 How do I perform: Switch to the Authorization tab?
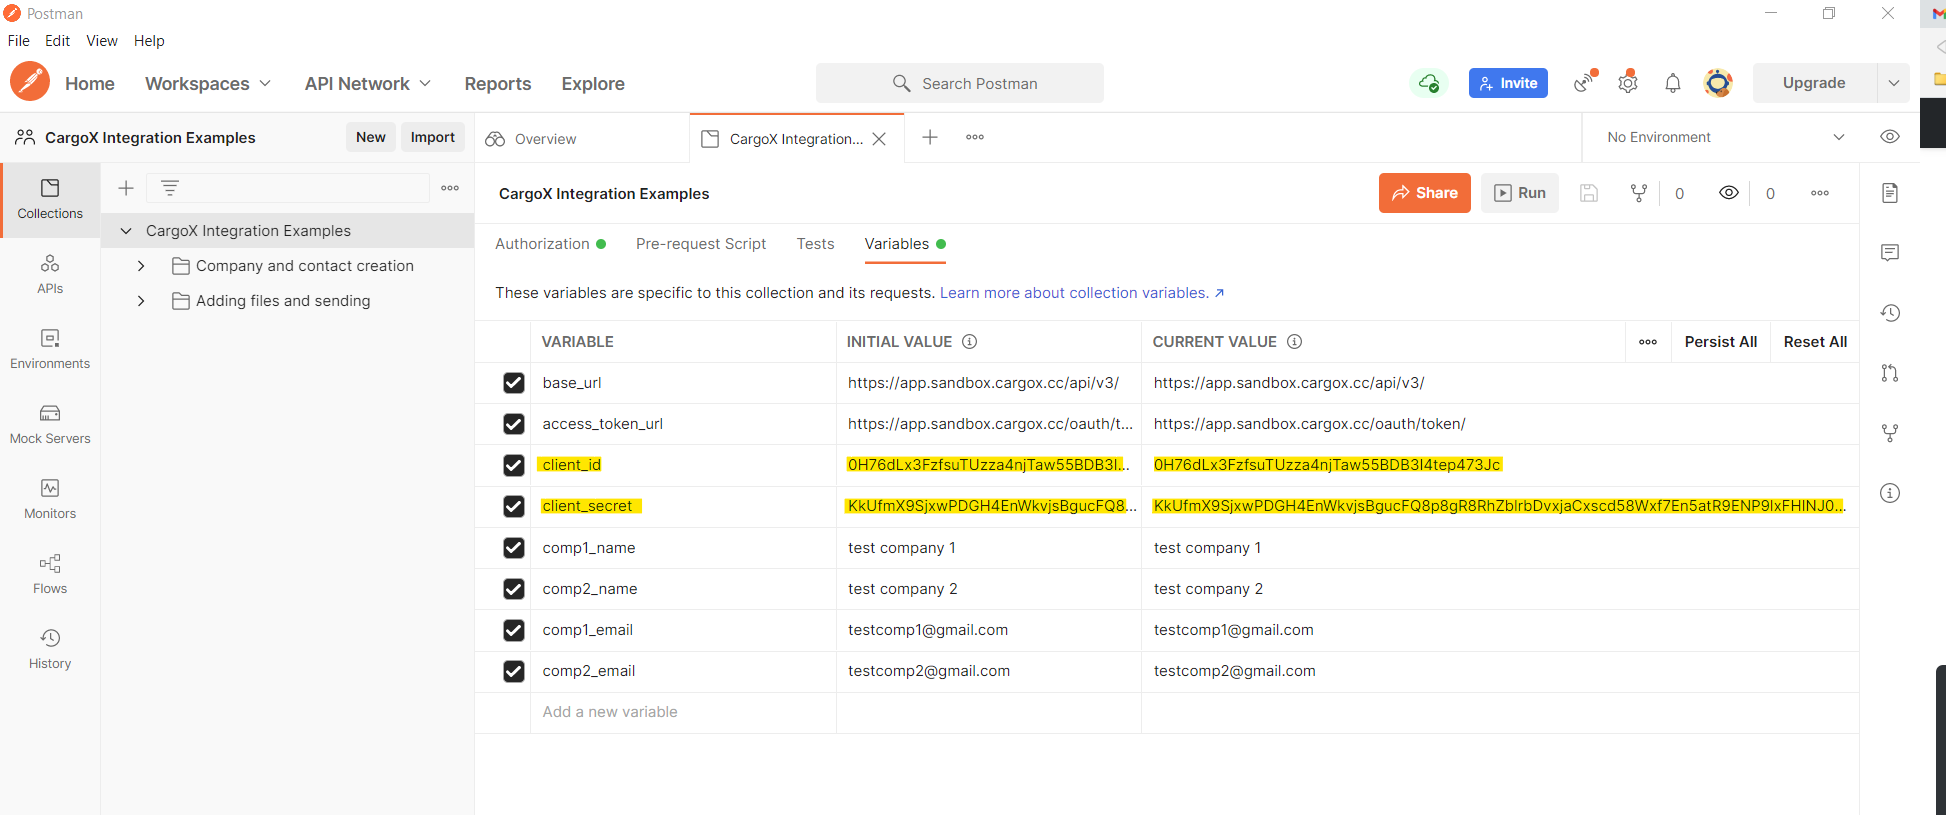coord(550,244)
